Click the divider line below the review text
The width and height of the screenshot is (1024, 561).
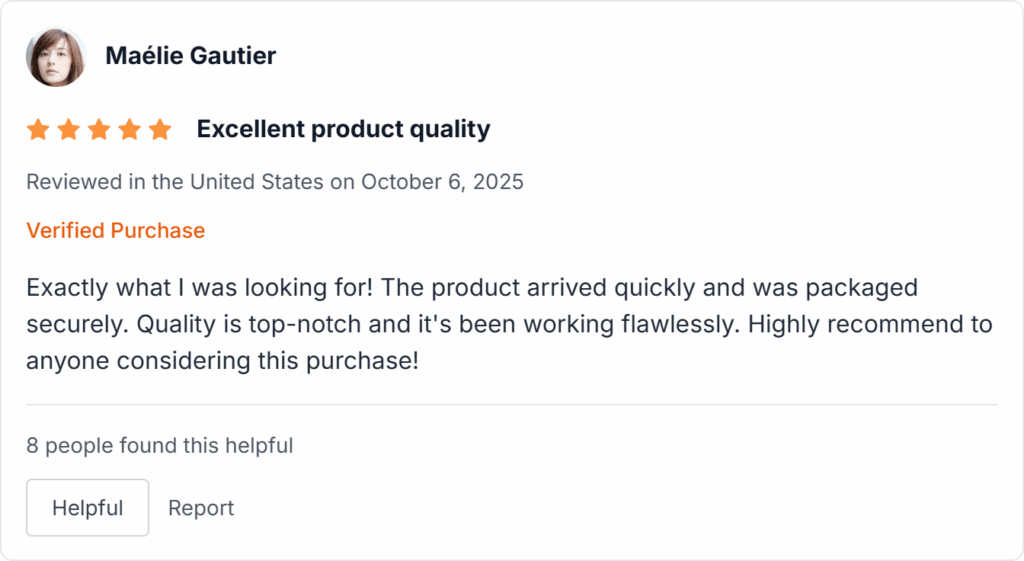pos(511,405)
